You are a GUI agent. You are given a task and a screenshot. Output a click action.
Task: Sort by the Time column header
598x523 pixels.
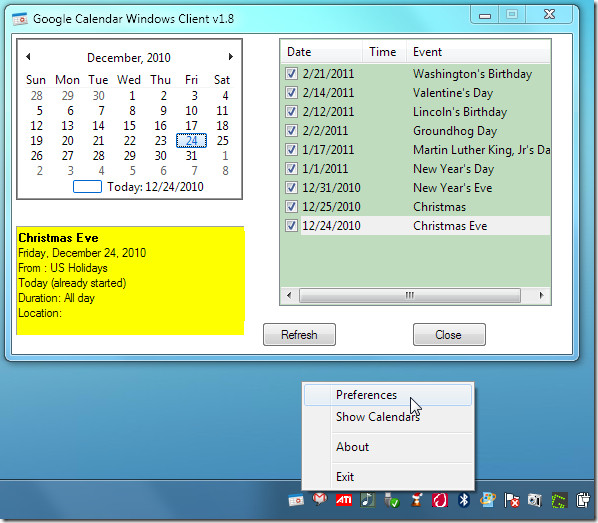383,52
